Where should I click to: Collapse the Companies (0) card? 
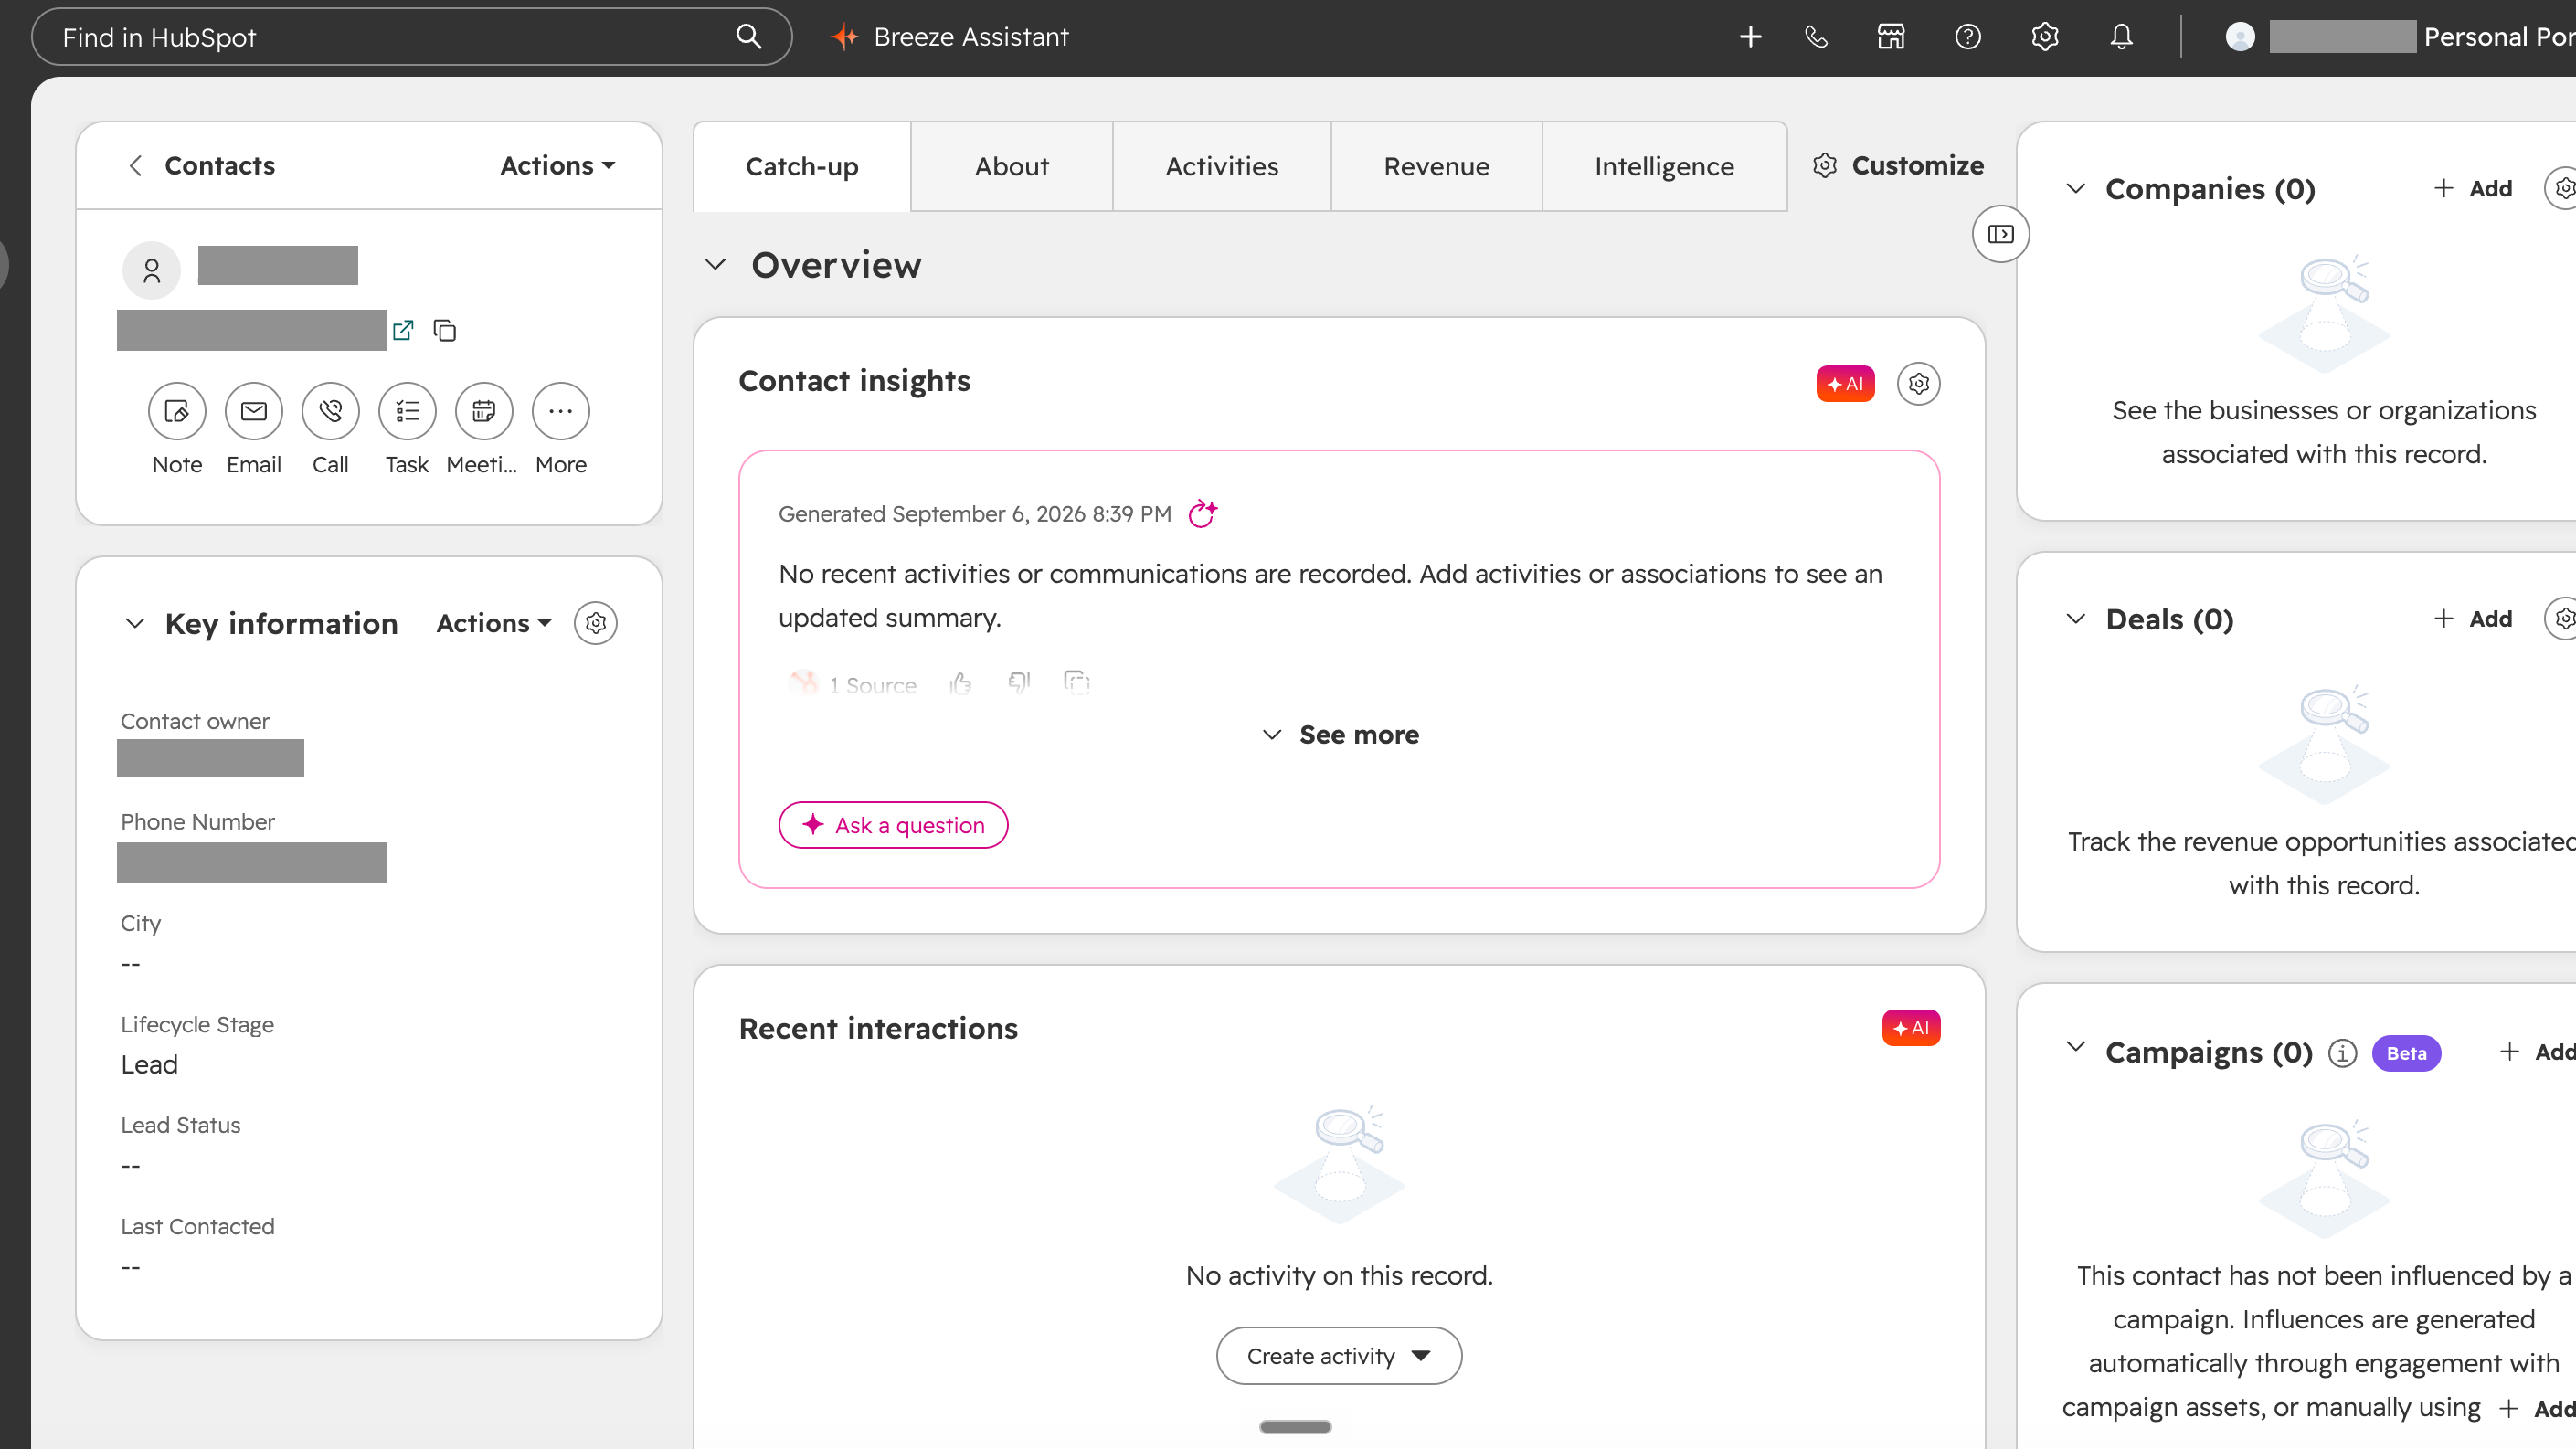click(2076, 188)
